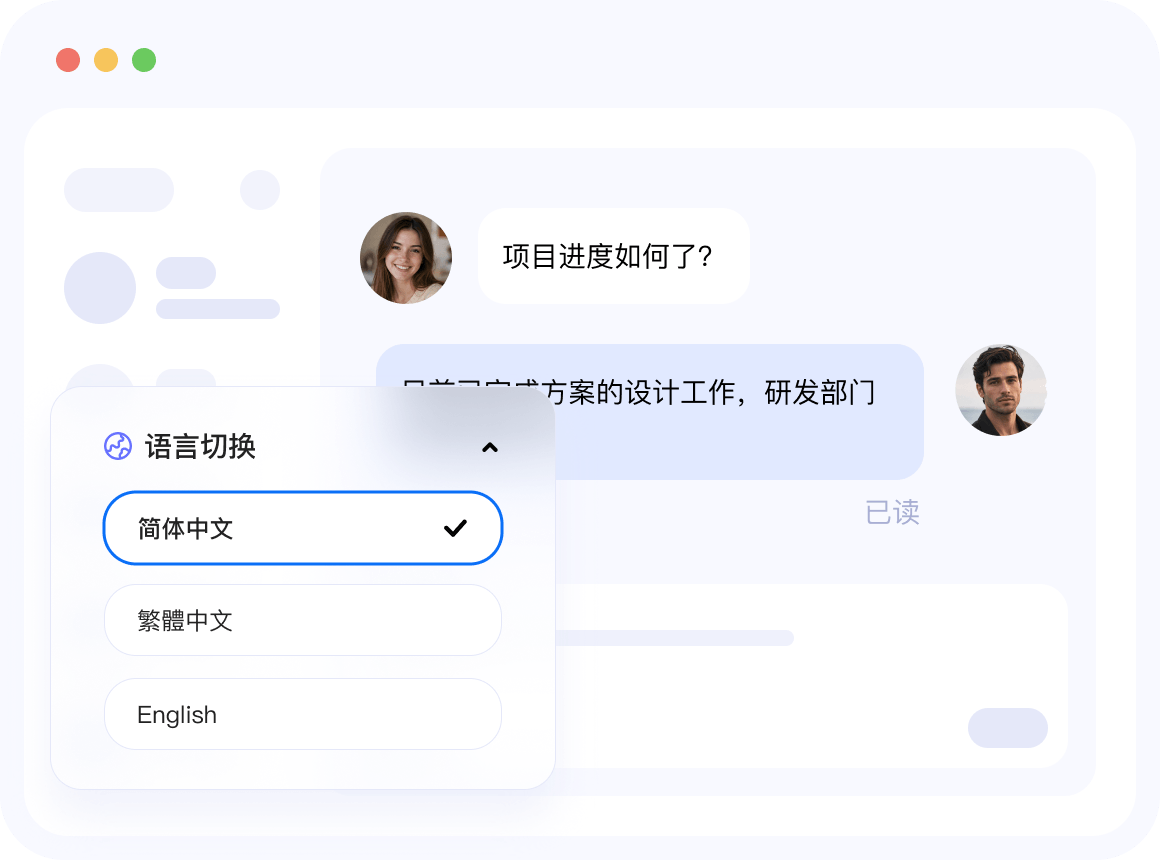Click the checkmark in the 简体中文 row
The height and width of the screenshot is (860, 1160).
(x=455, y=528)
